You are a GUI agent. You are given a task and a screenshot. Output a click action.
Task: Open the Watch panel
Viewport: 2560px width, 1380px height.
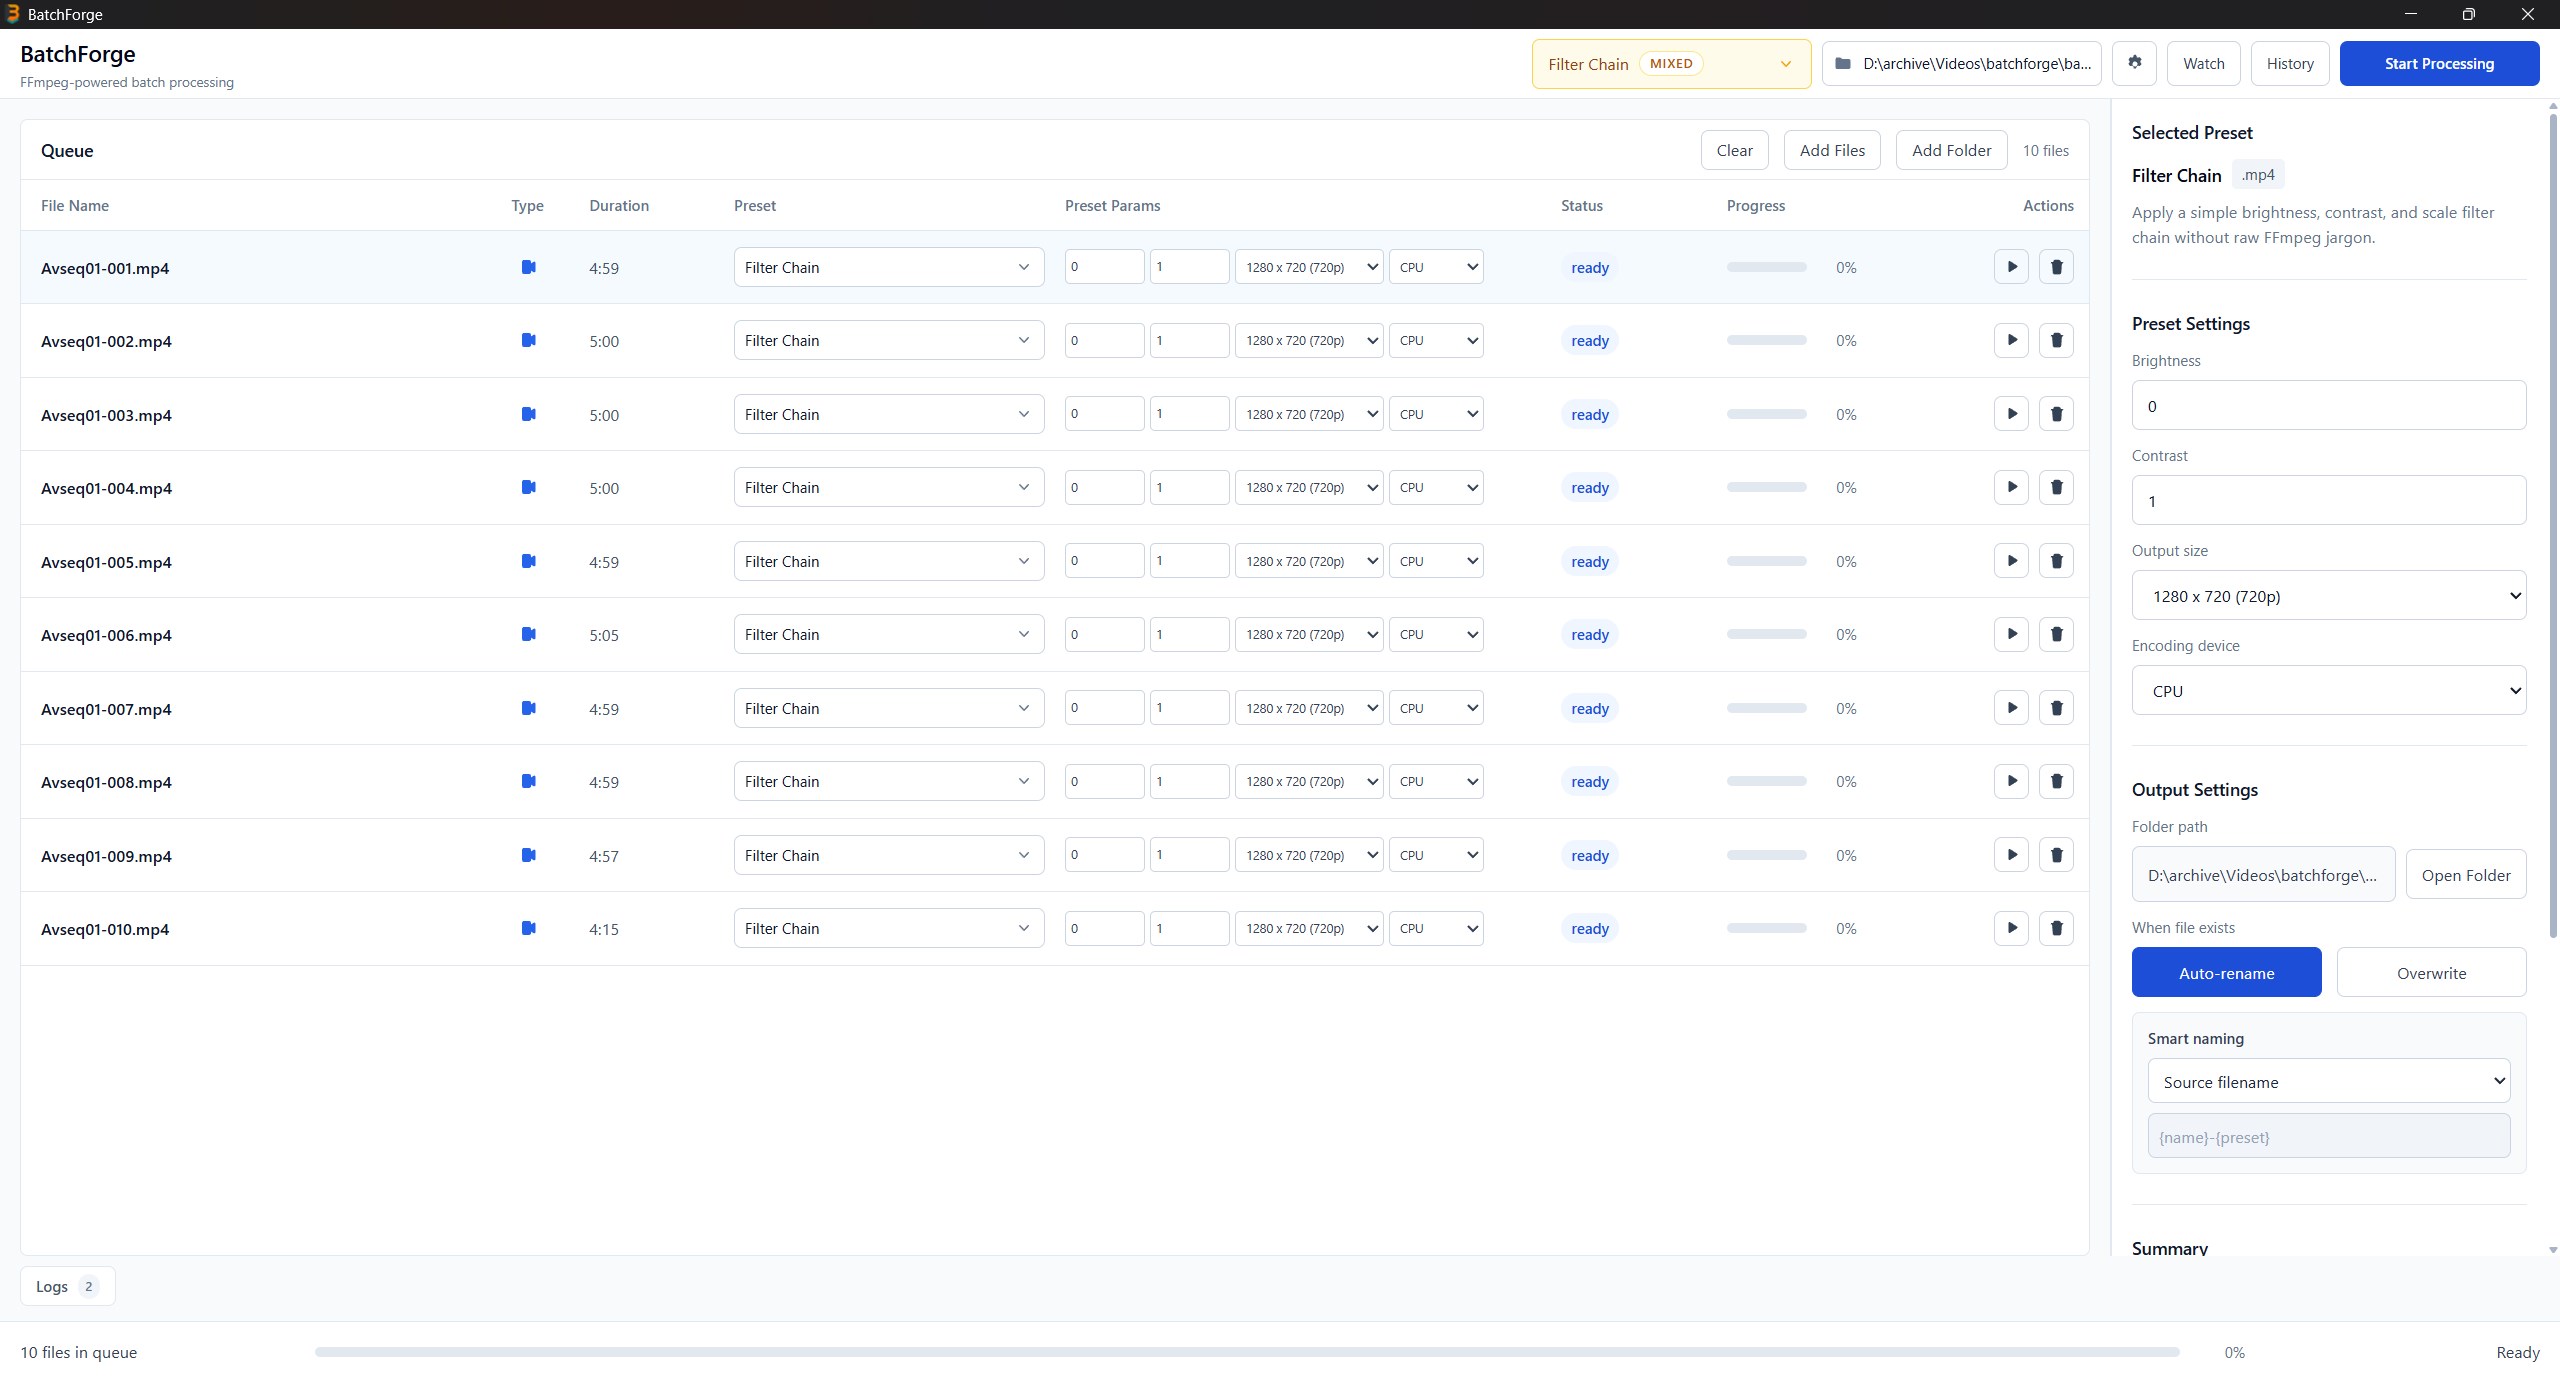pos(2203,63)
